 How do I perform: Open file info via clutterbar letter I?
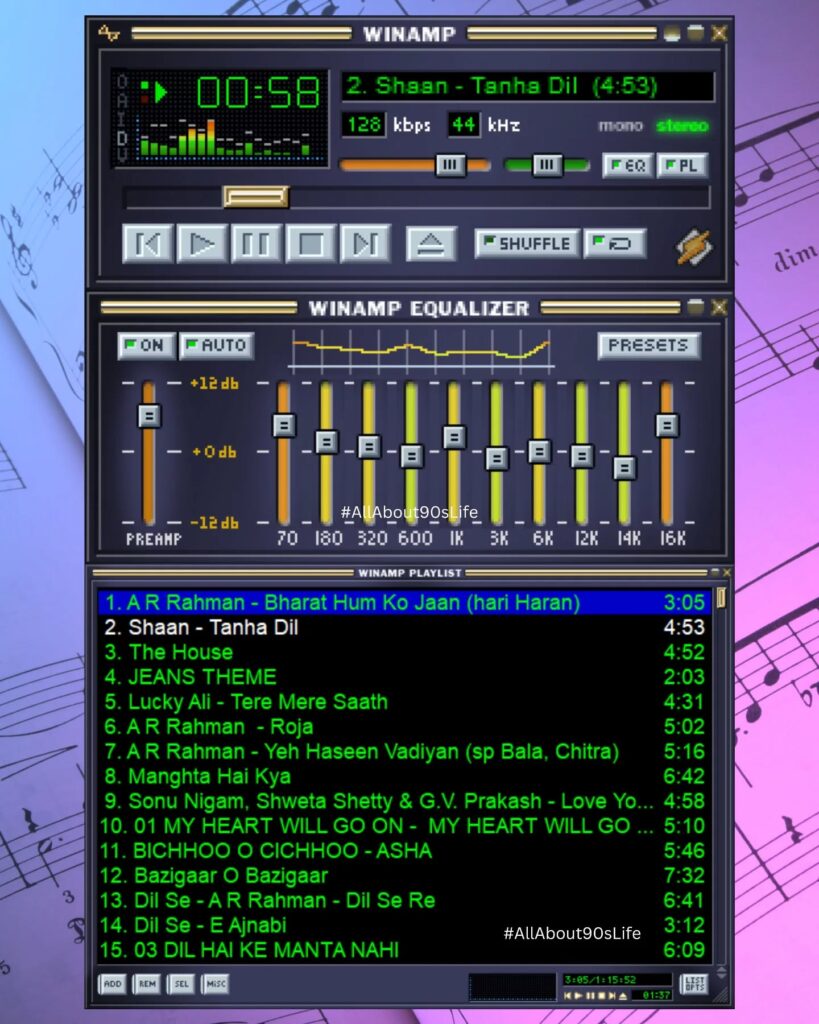click(122, 120)
